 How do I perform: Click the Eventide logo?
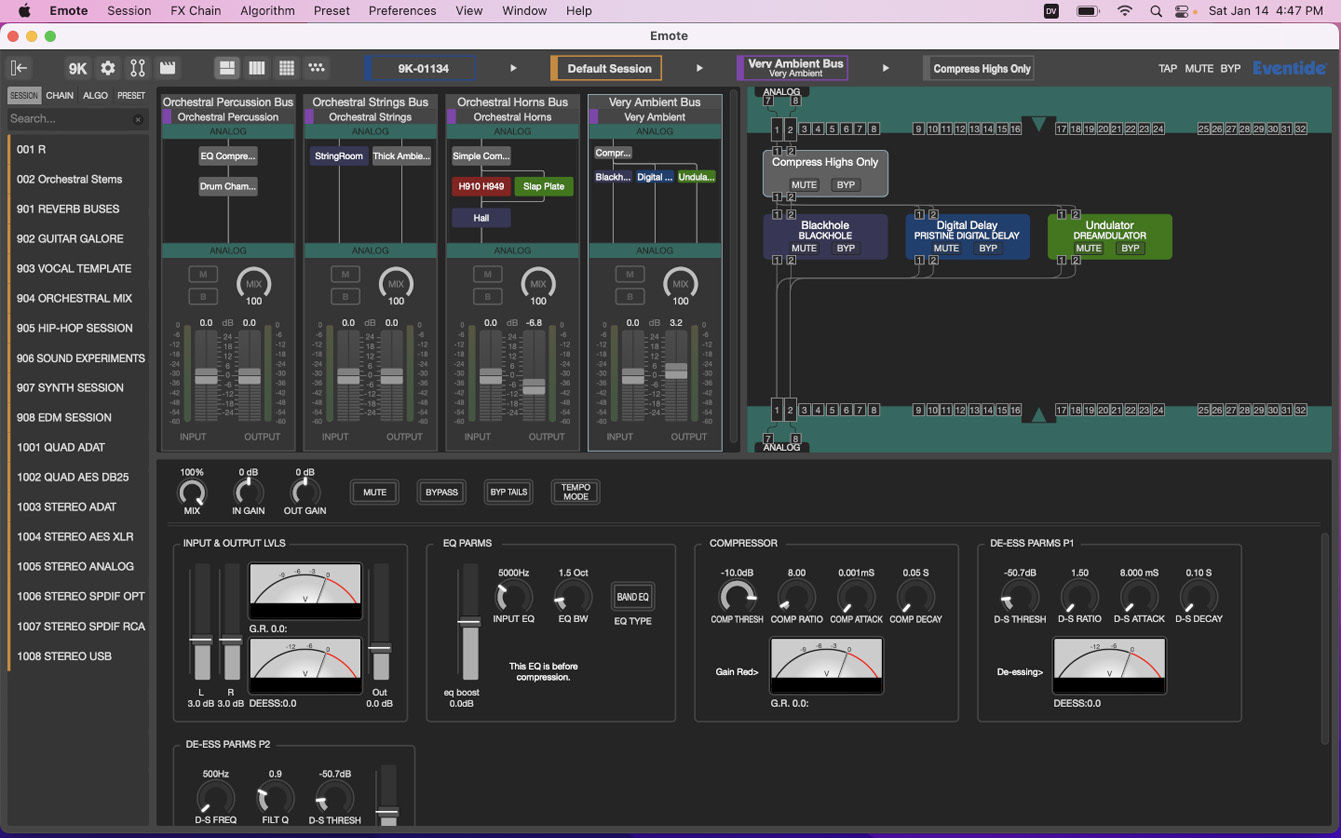1289,68
